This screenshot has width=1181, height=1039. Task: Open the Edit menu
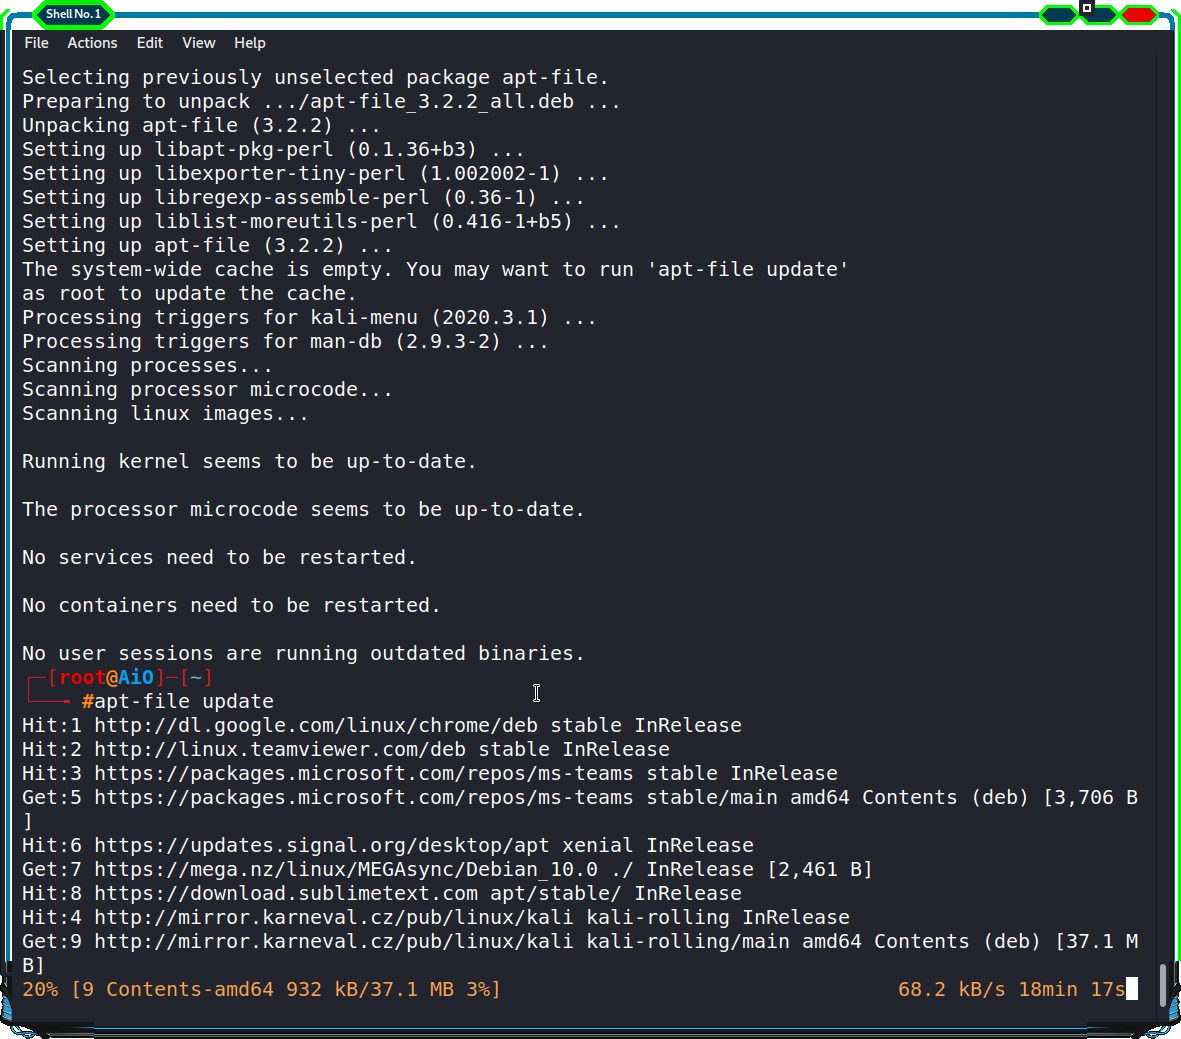pyautogui.click(x=149, y=43)
